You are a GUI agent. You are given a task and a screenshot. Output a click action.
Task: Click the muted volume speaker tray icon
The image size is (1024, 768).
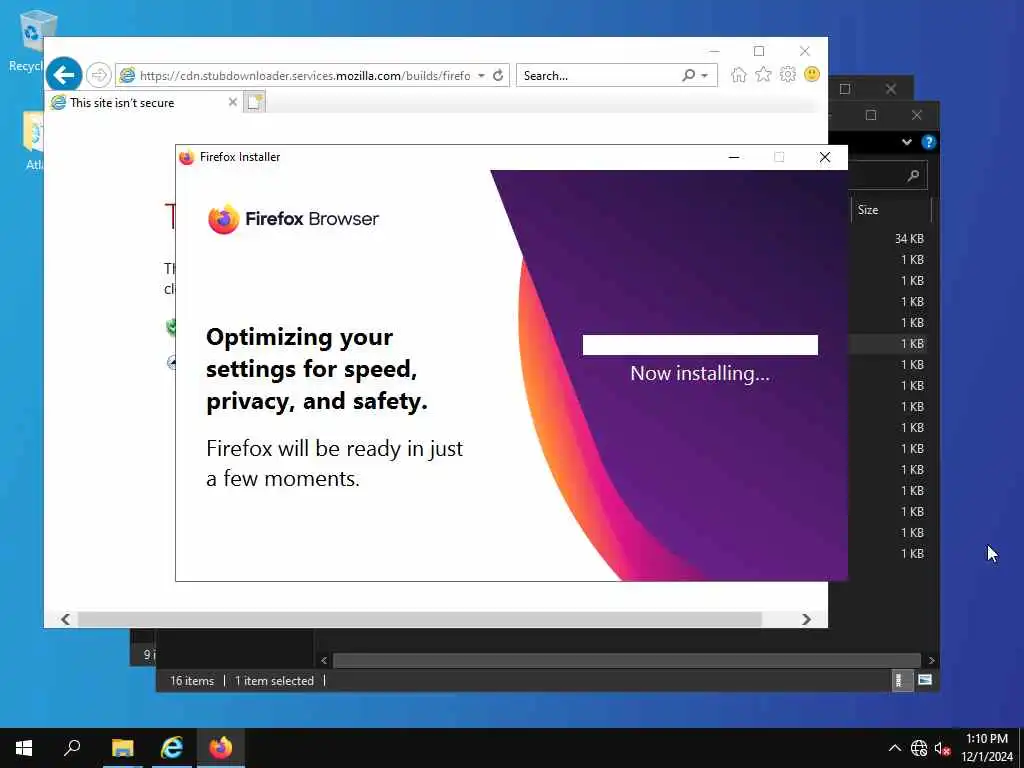942,748
